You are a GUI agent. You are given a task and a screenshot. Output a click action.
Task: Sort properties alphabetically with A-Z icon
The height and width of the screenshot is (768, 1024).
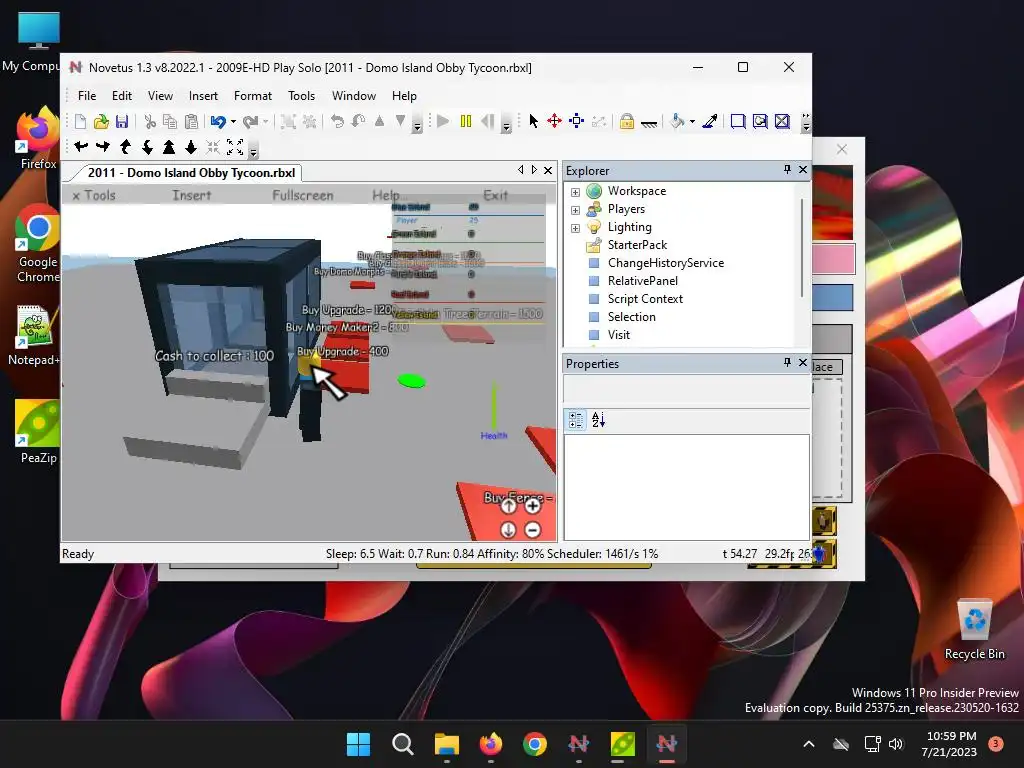click(598, 420)
